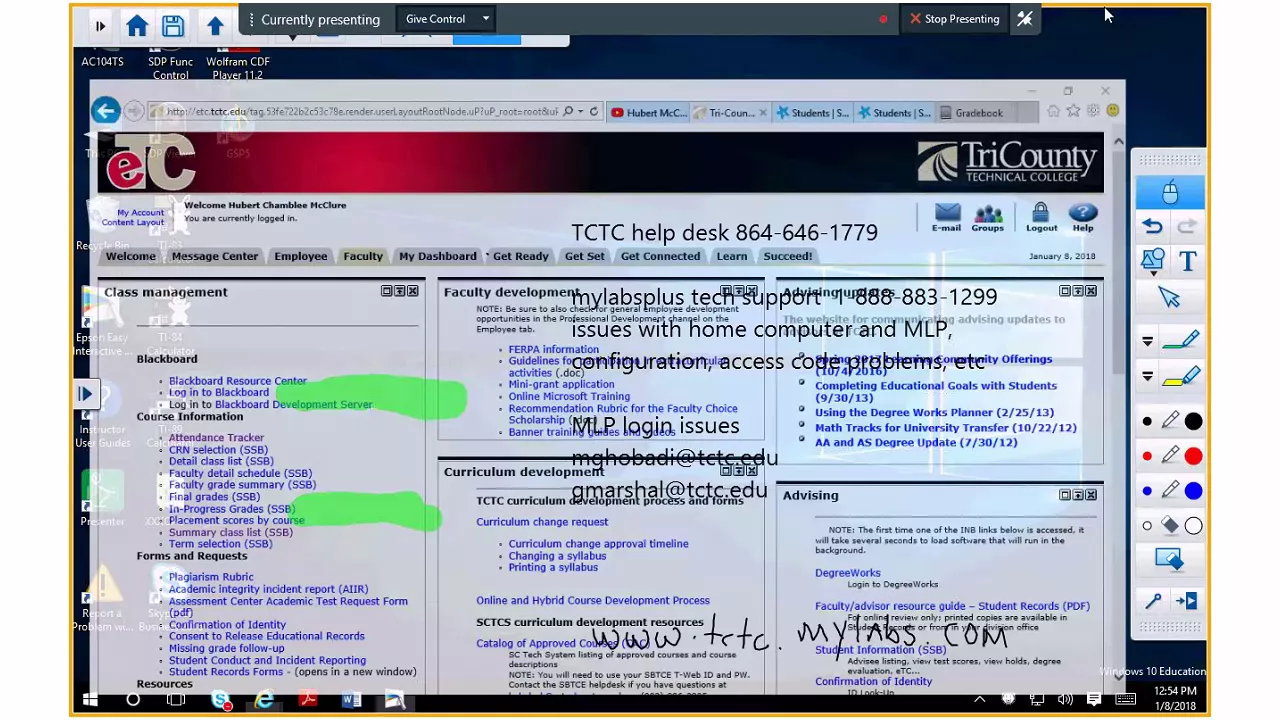The image size is (1280, 720).
Task: Select the small eraser size circle
Action: click(x=1147, y=526)
